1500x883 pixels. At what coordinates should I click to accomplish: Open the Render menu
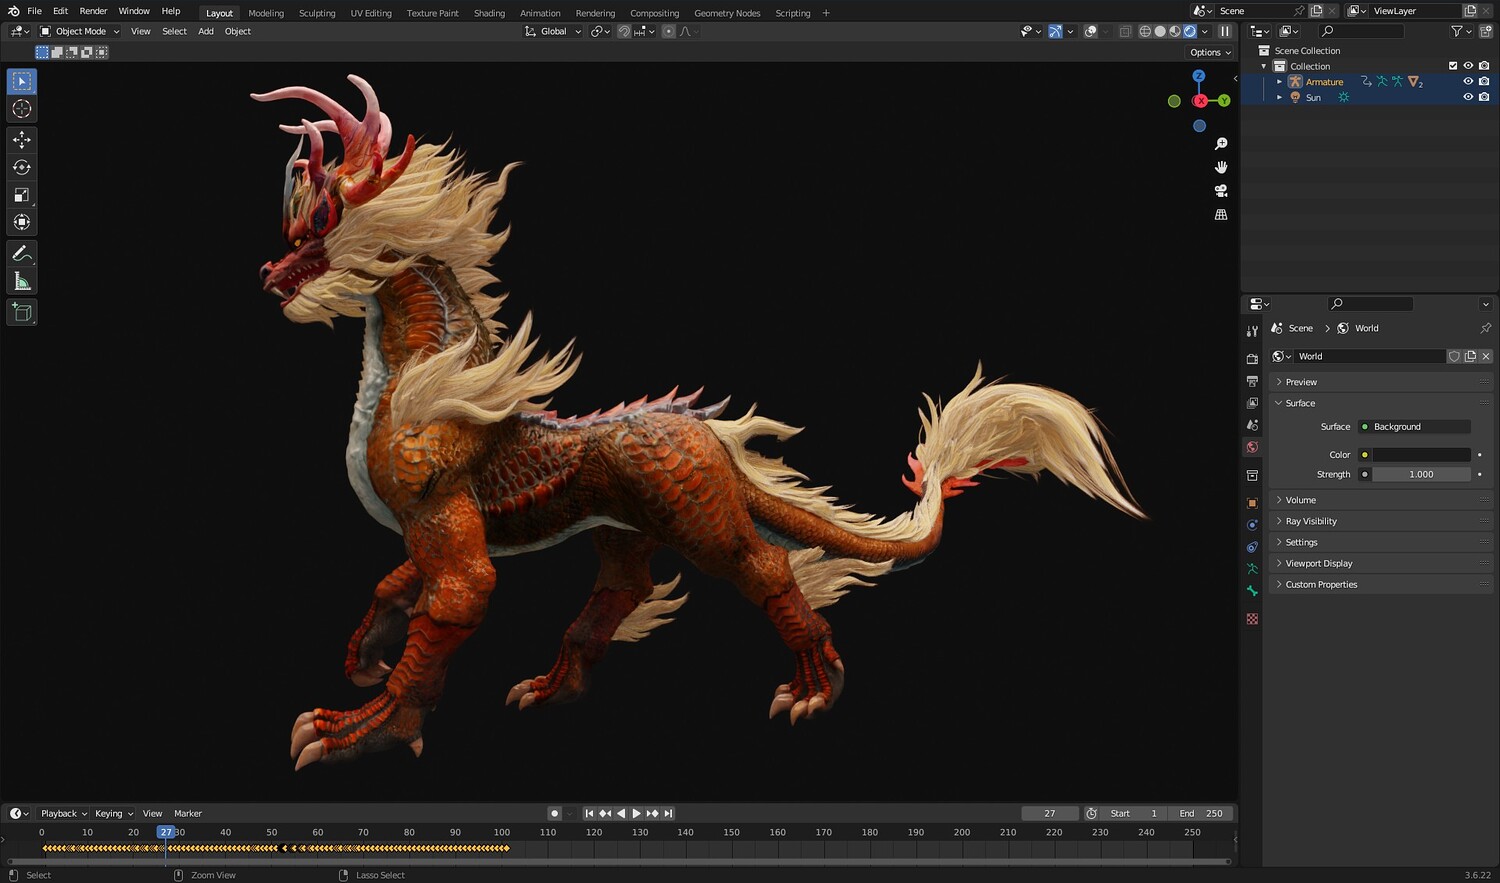point(93,11)
